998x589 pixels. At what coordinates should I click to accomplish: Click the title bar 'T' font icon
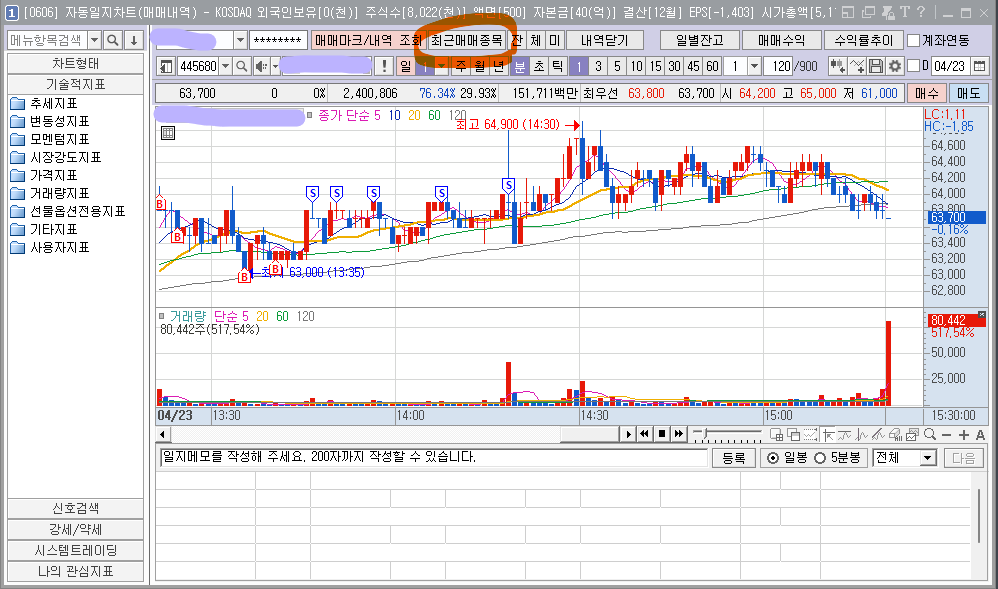pyautogui.click(x=904, y=12)
